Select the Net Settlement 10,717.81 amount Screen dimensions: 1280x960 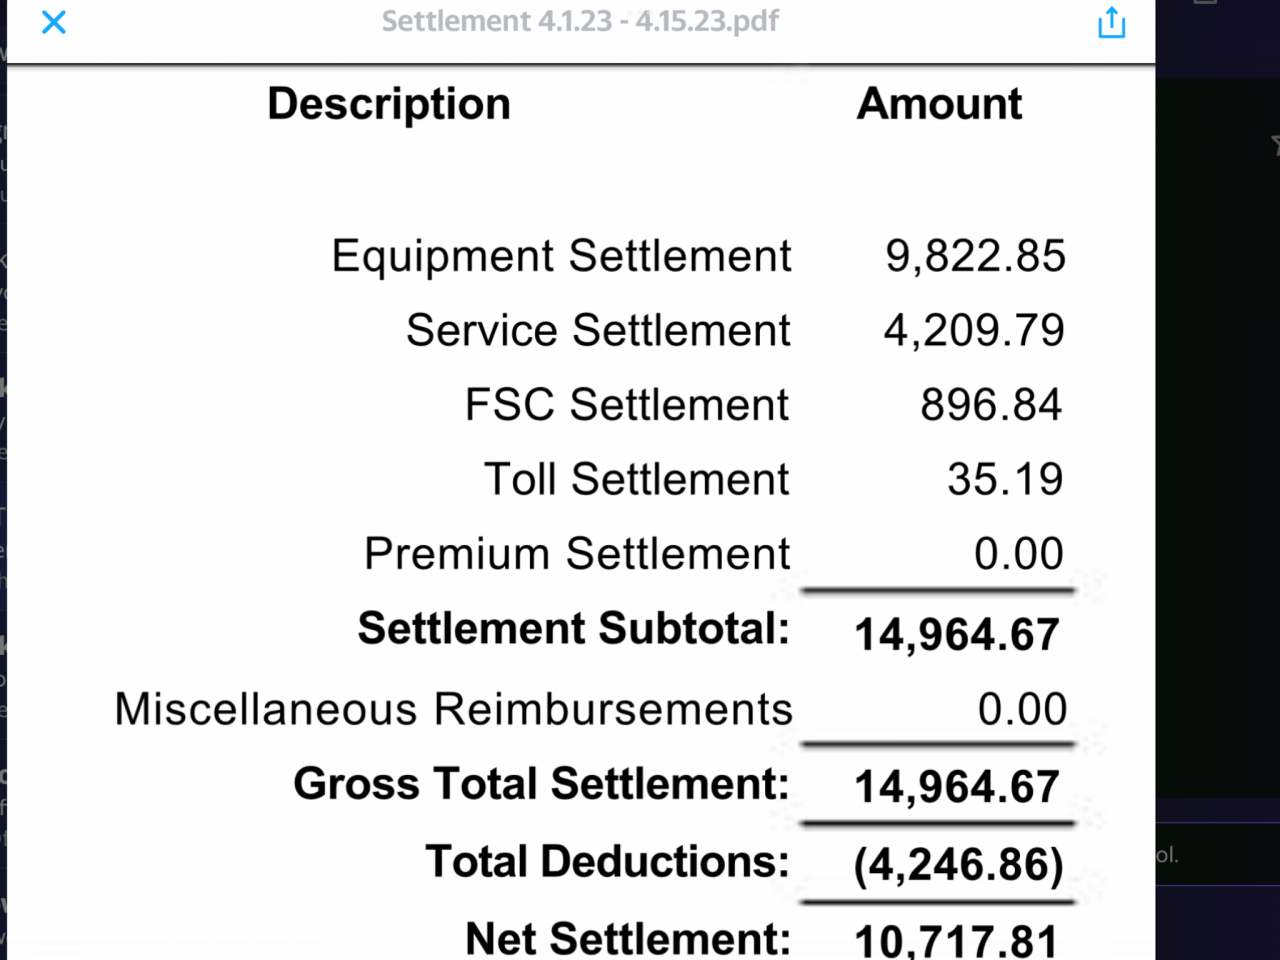click(957, 940)
